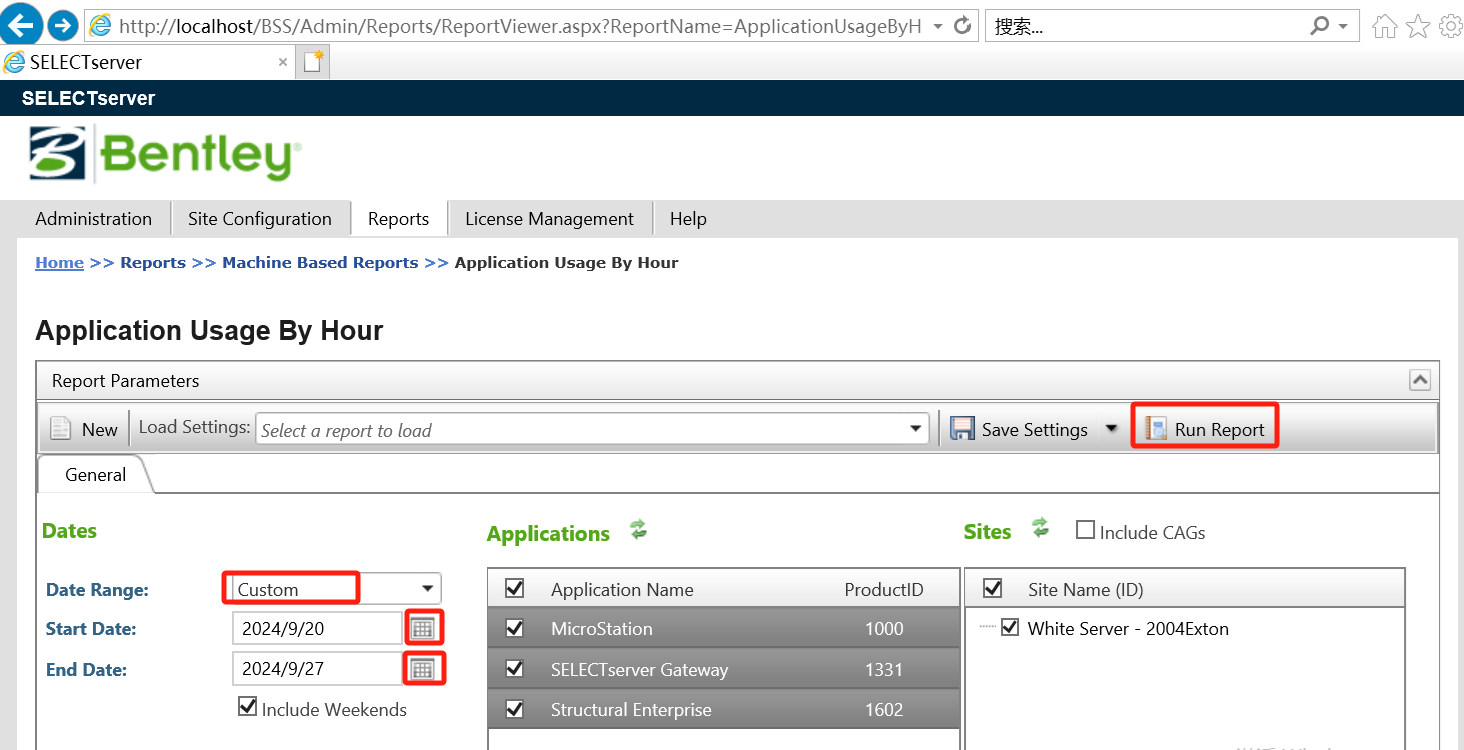This screenshot has height=750, width=1464.
Task: Expand the Save Settings dropdown arrow
Action: pyautogui.click(x=1111, y=429)
